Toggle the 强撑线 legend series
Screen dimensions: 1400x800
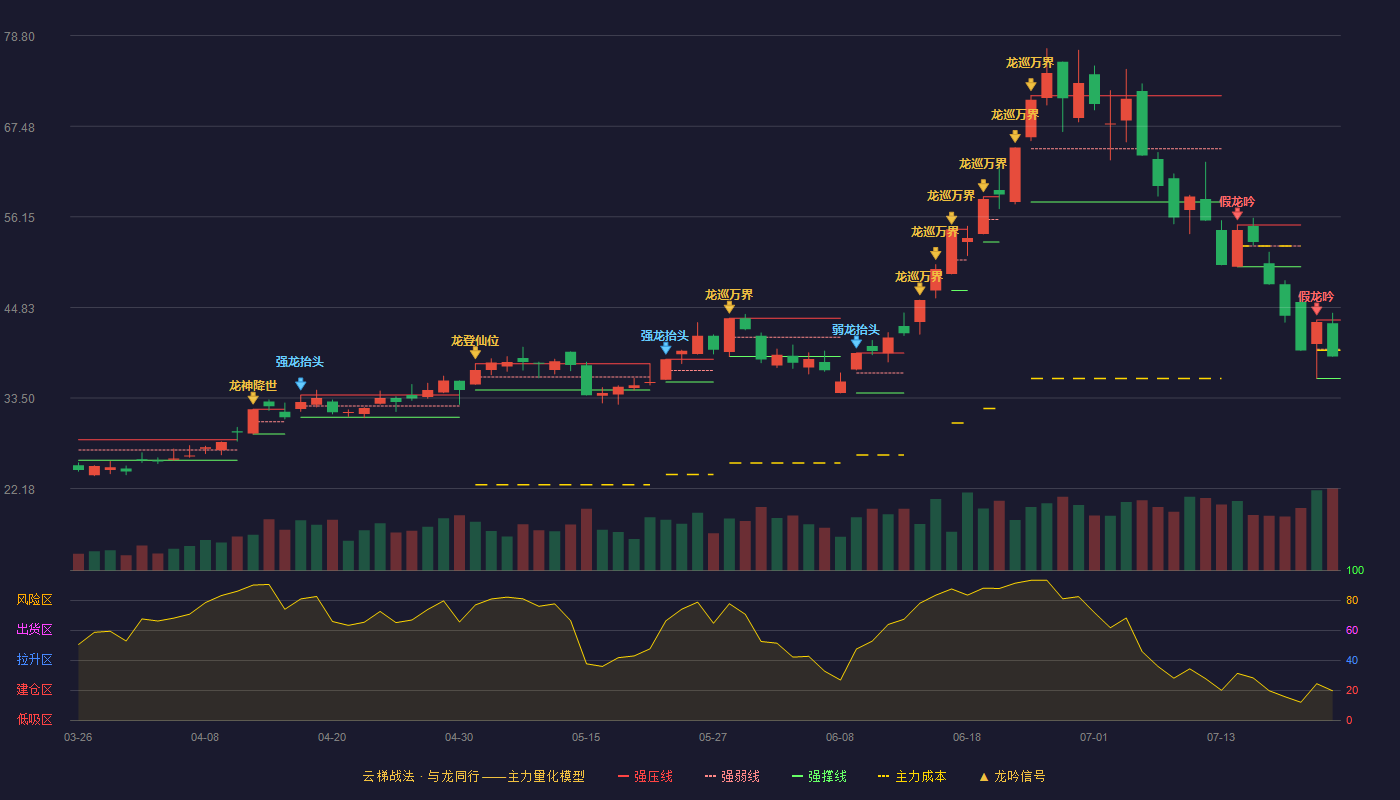click(x=818, y=776)
